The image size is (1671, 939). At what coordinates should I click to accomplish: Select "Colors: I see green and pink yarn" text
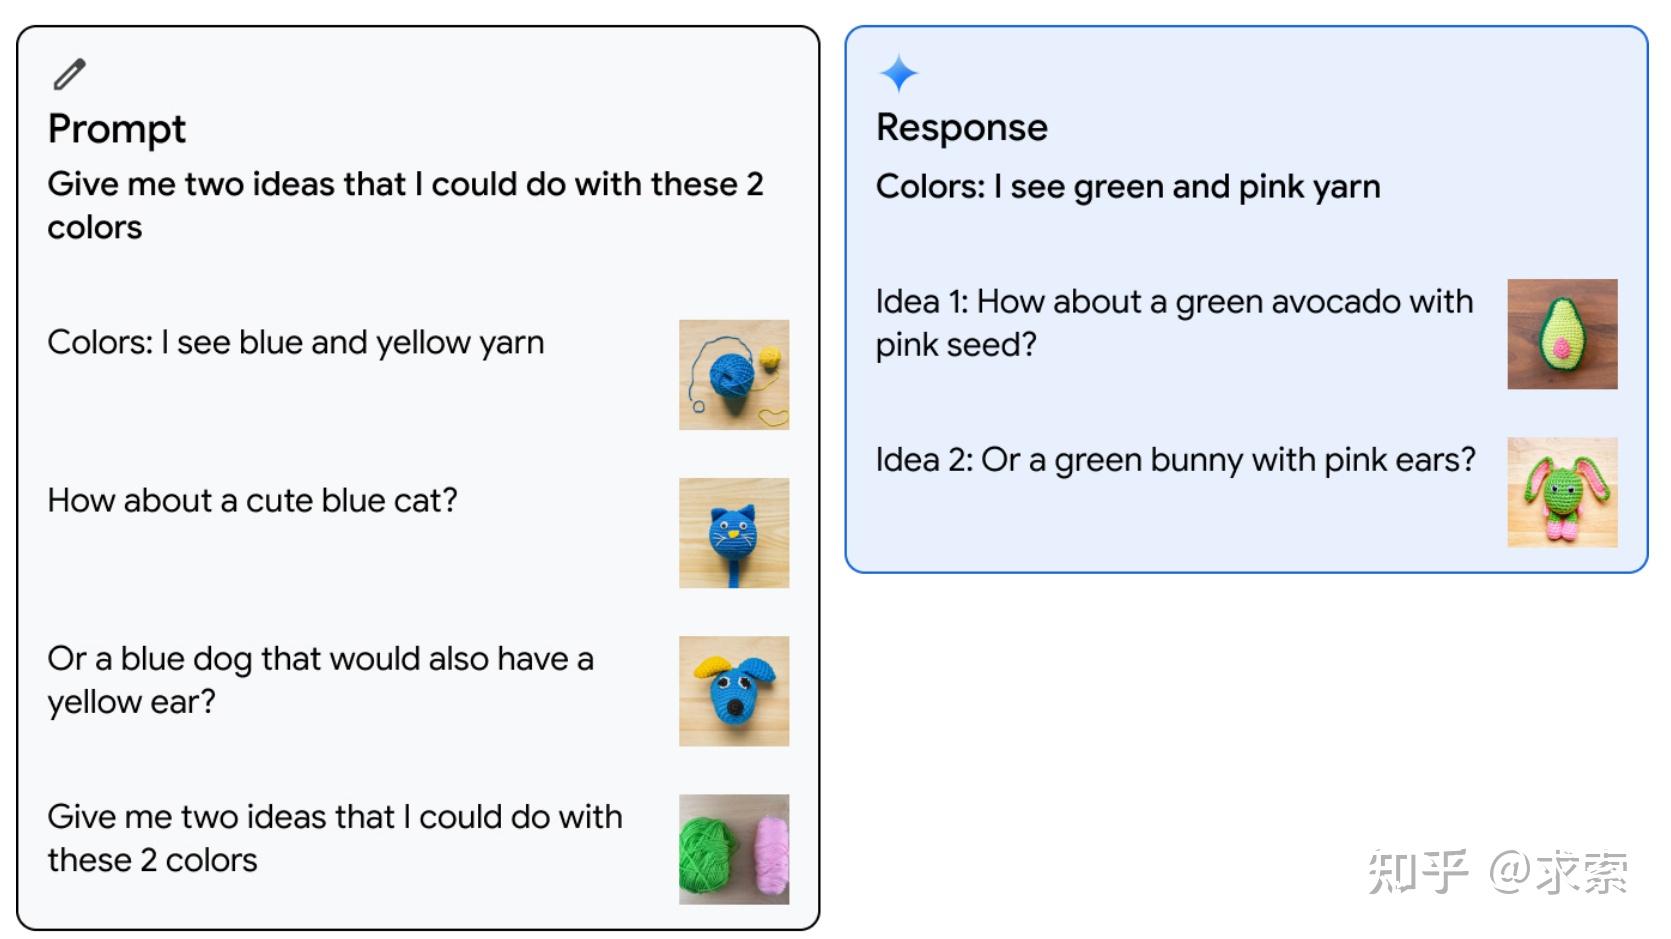point(1128,187)
